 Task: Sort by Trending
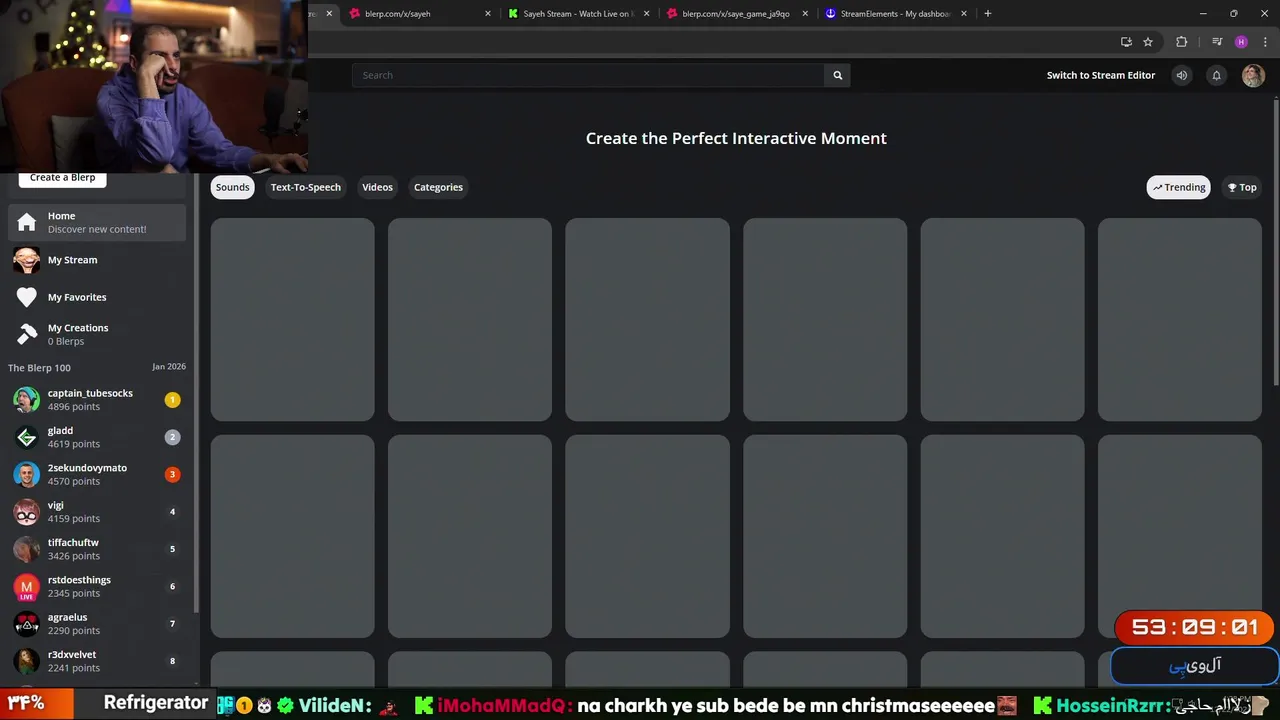1178,187
